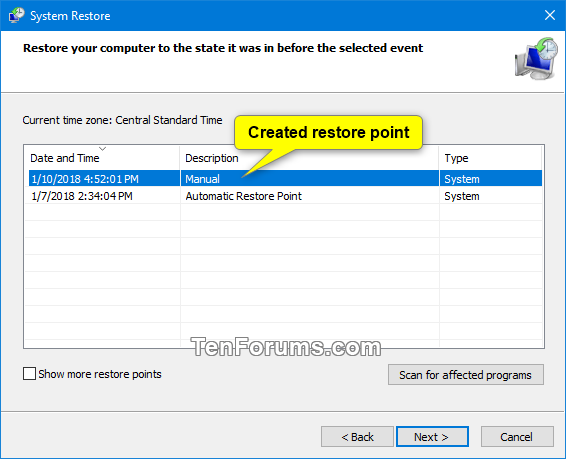Sort by Description column header
This screenshot has width=566, height=459.
[x=309, y=158]
